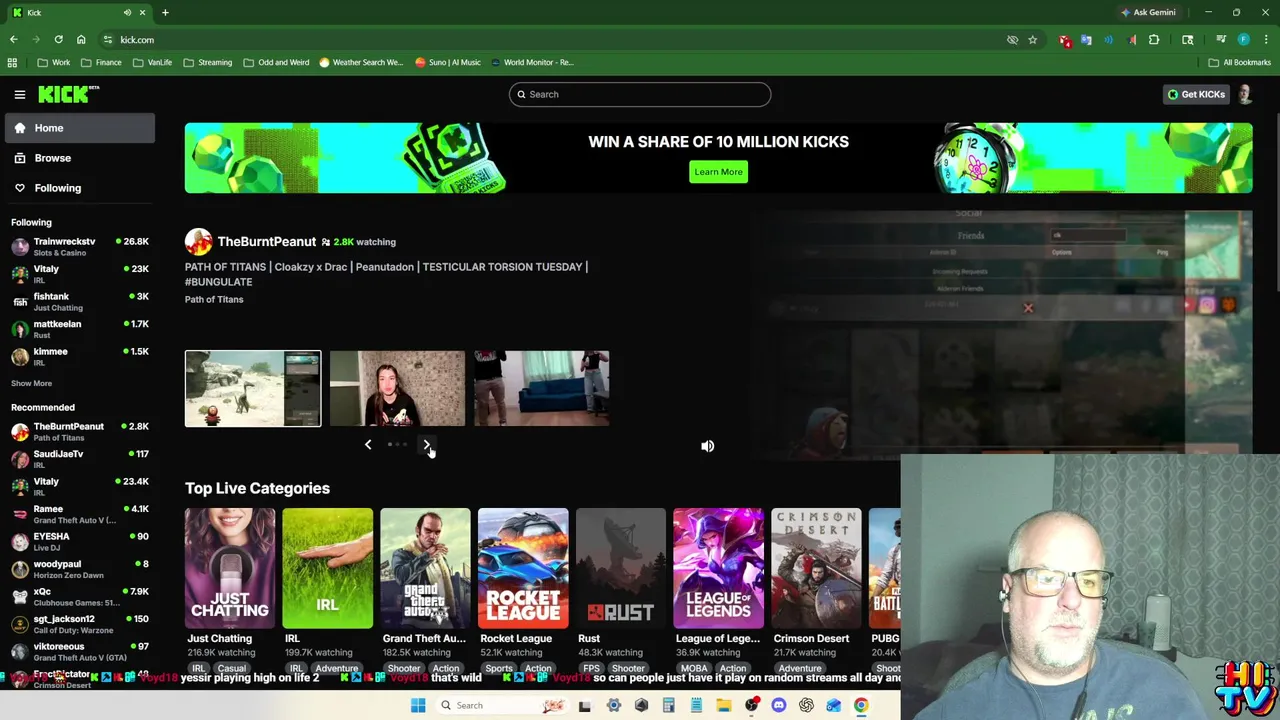Screen dimensions: 1280x720
Task: Click the Kick search field
Action: 640,94
